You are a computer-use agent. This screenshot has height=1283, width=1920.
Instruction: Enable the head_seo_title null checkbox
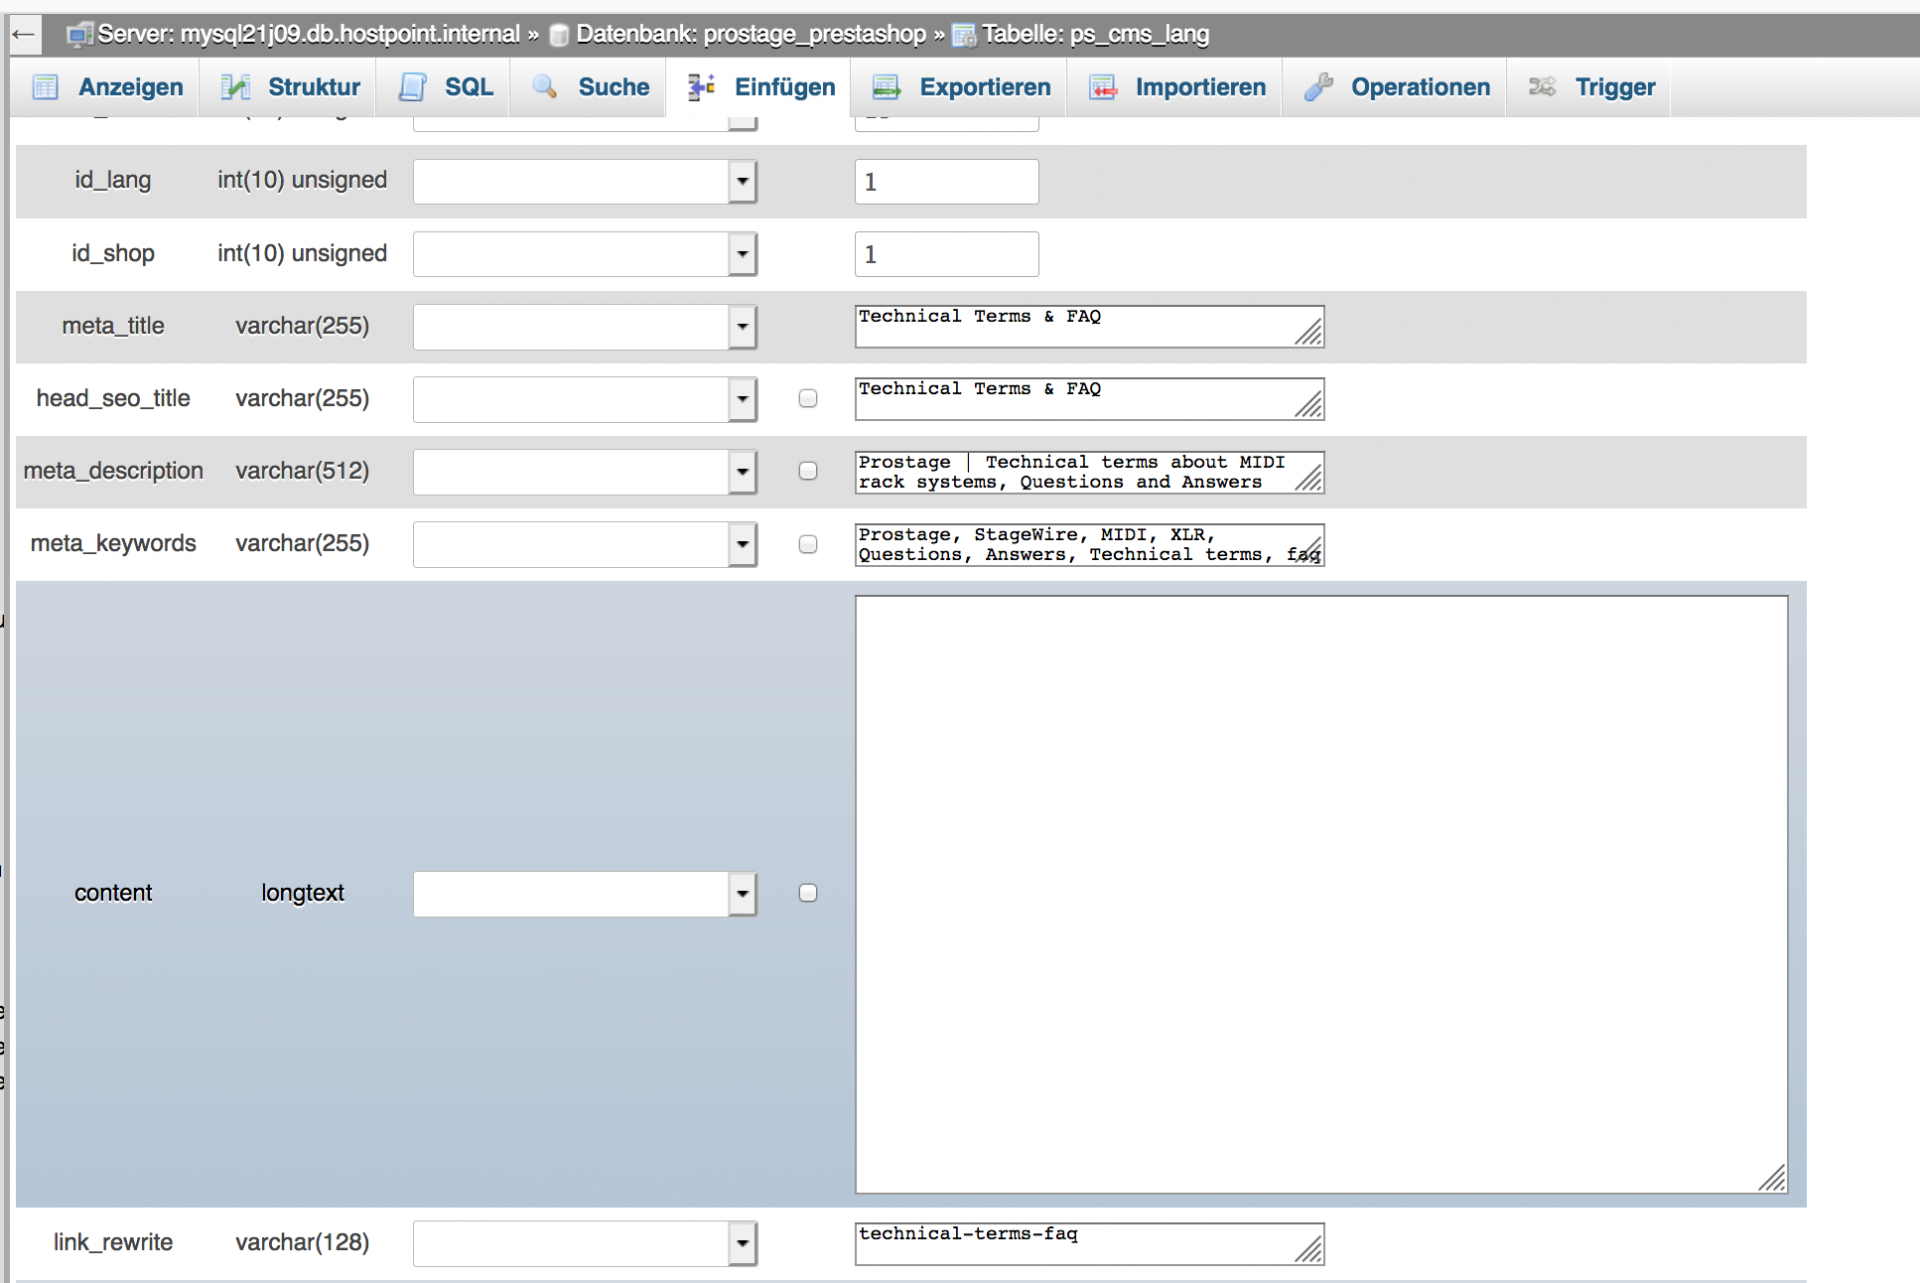coord(808,398)
